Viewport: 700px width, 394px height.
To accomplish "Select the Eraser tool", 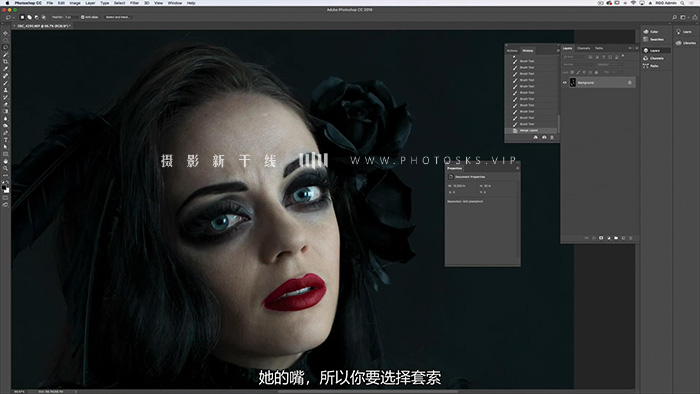I will (x=5, y=104).
